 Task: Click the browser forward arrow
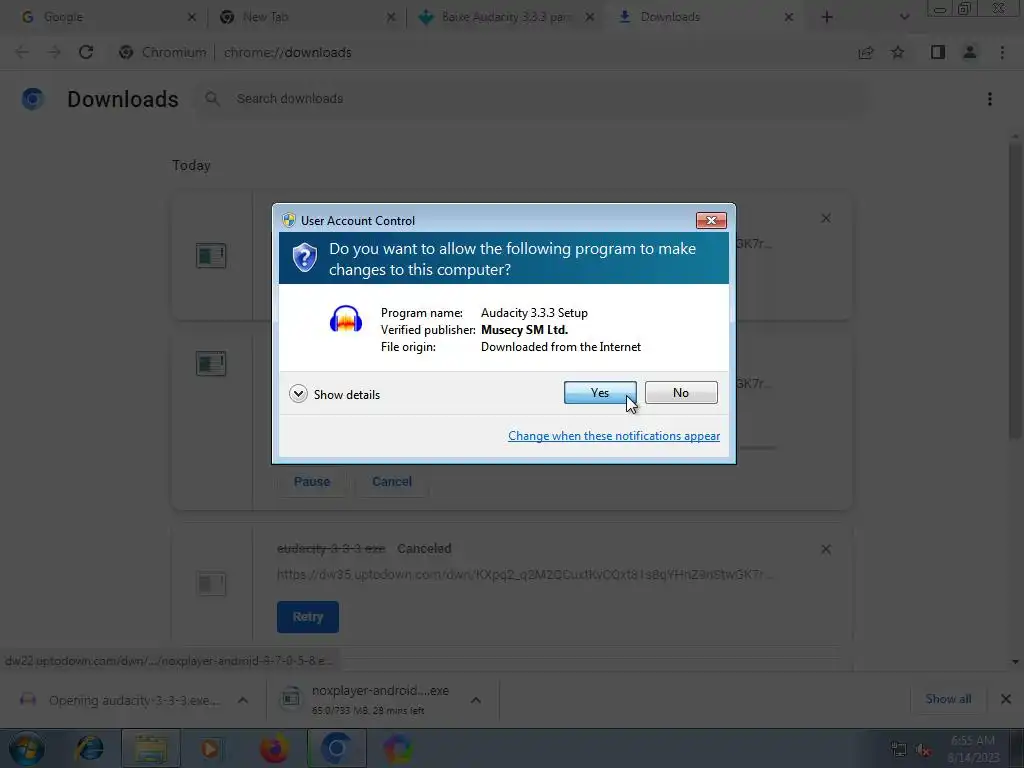(x=54, y=52)
